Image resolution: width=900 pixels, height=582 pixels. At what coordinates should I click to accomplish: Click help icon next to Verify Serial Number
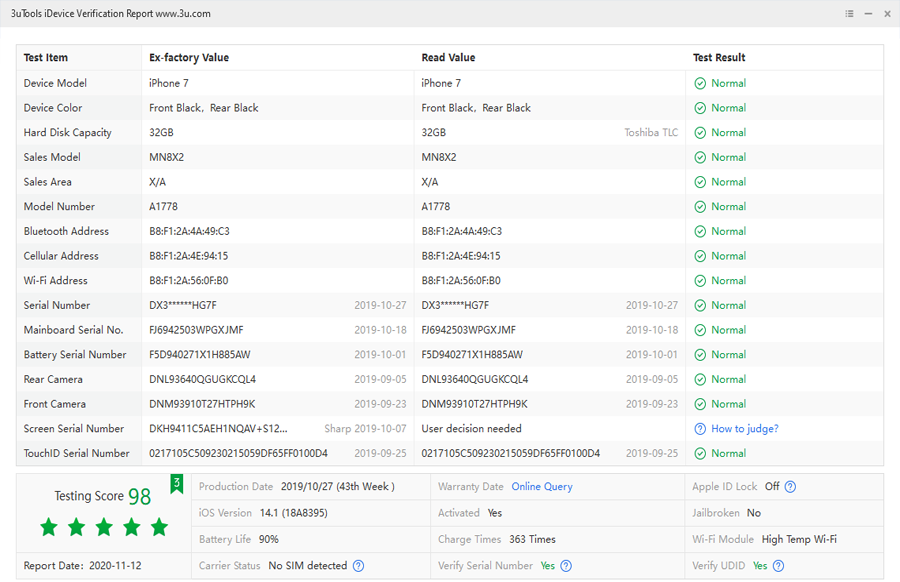(566, 566)
